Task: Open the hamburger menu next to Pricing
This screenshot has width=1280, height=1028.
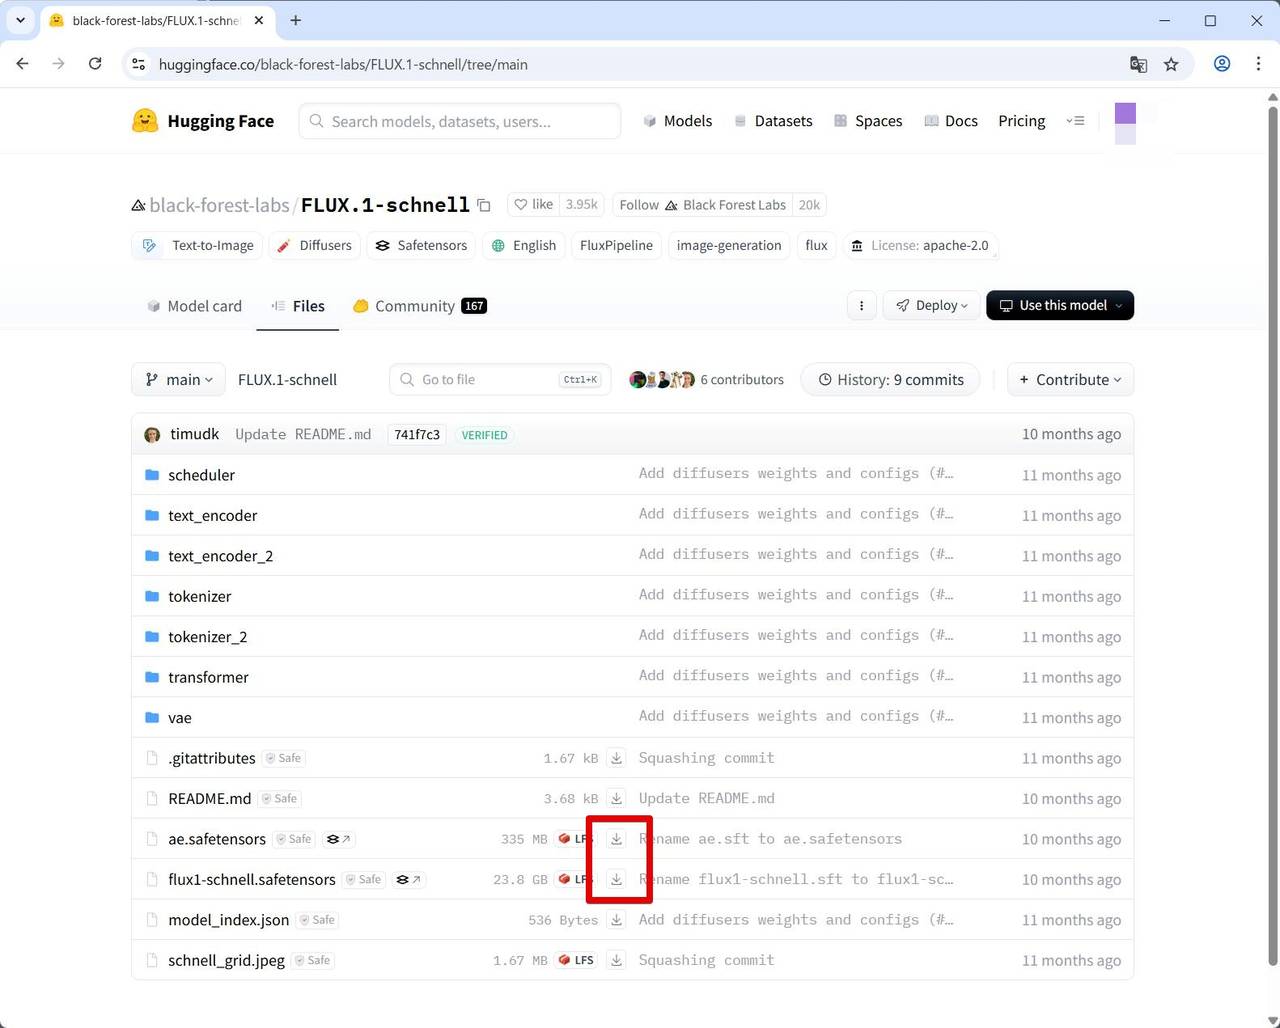Action: pos(1075,121)
